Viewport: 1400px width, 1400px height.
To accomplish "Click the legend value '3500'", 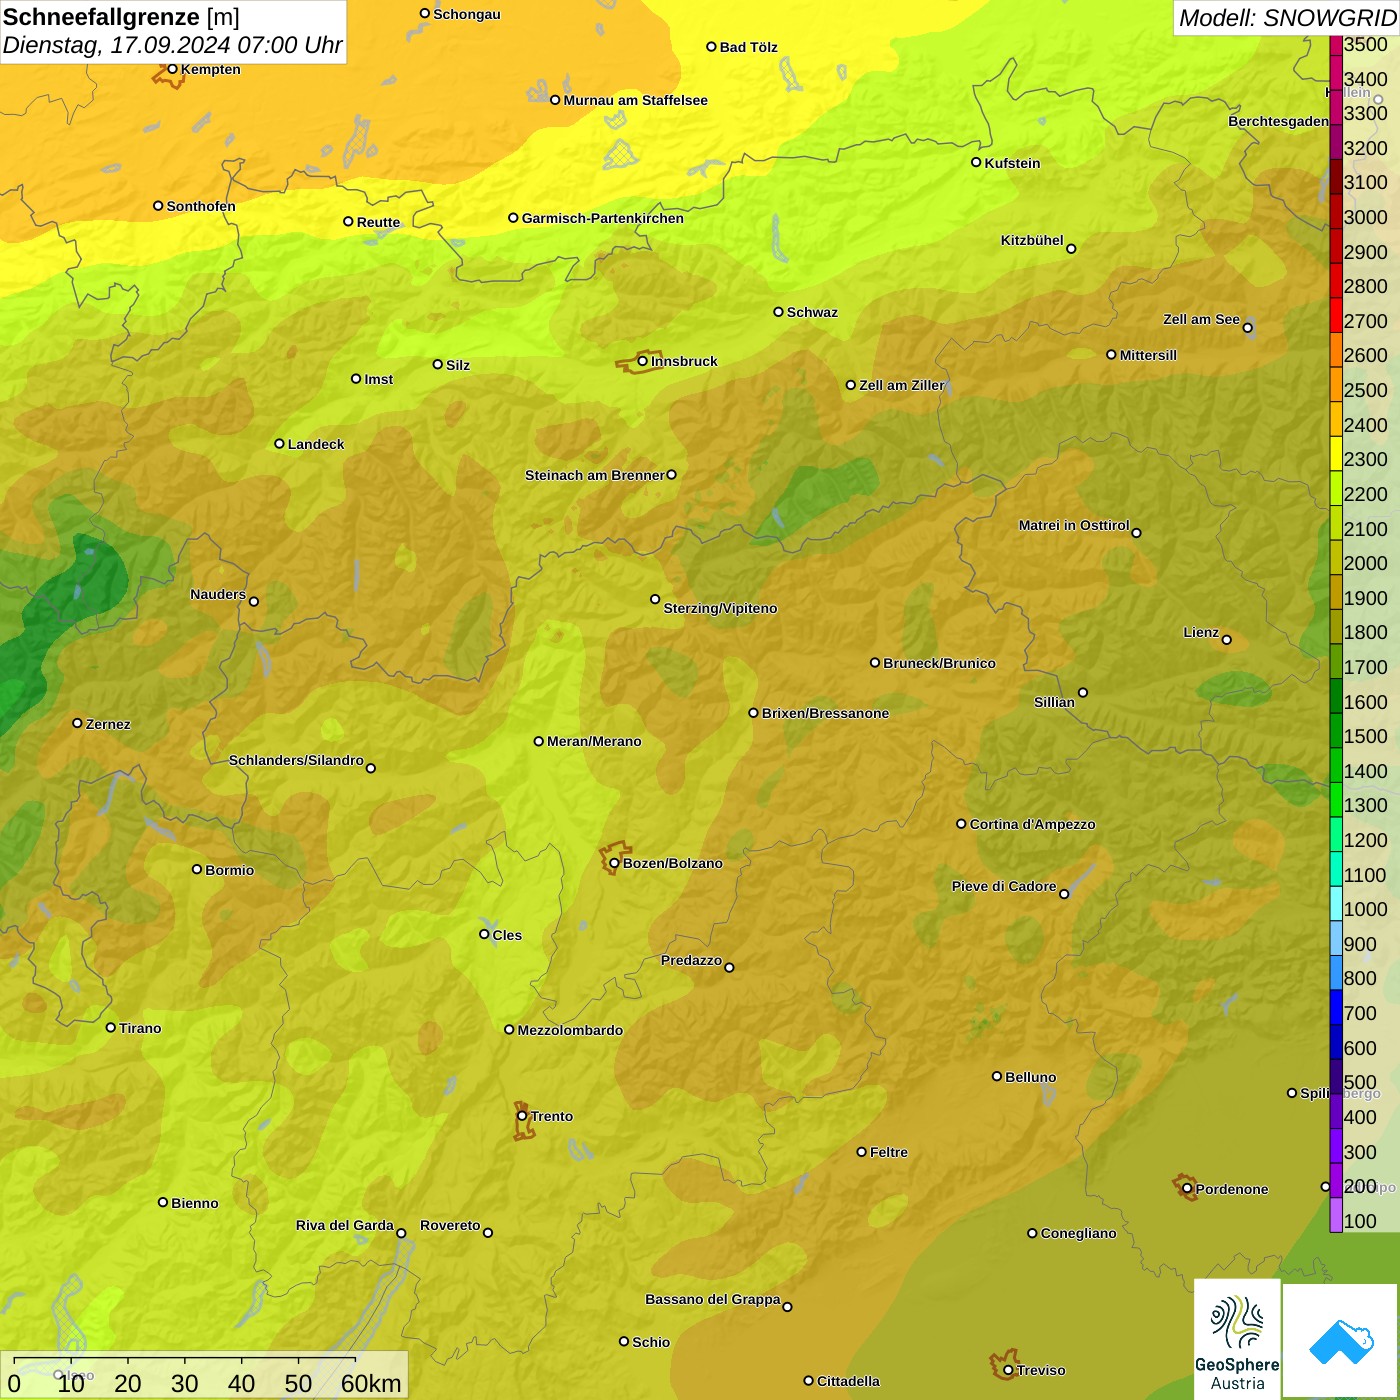I will [1365, 44].
